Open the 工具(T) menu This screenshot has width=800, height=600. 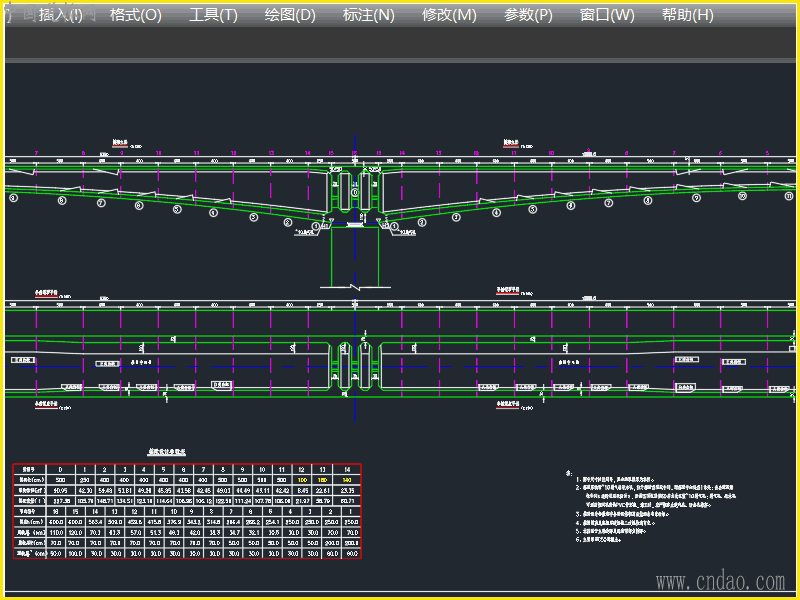coord(213,15)
